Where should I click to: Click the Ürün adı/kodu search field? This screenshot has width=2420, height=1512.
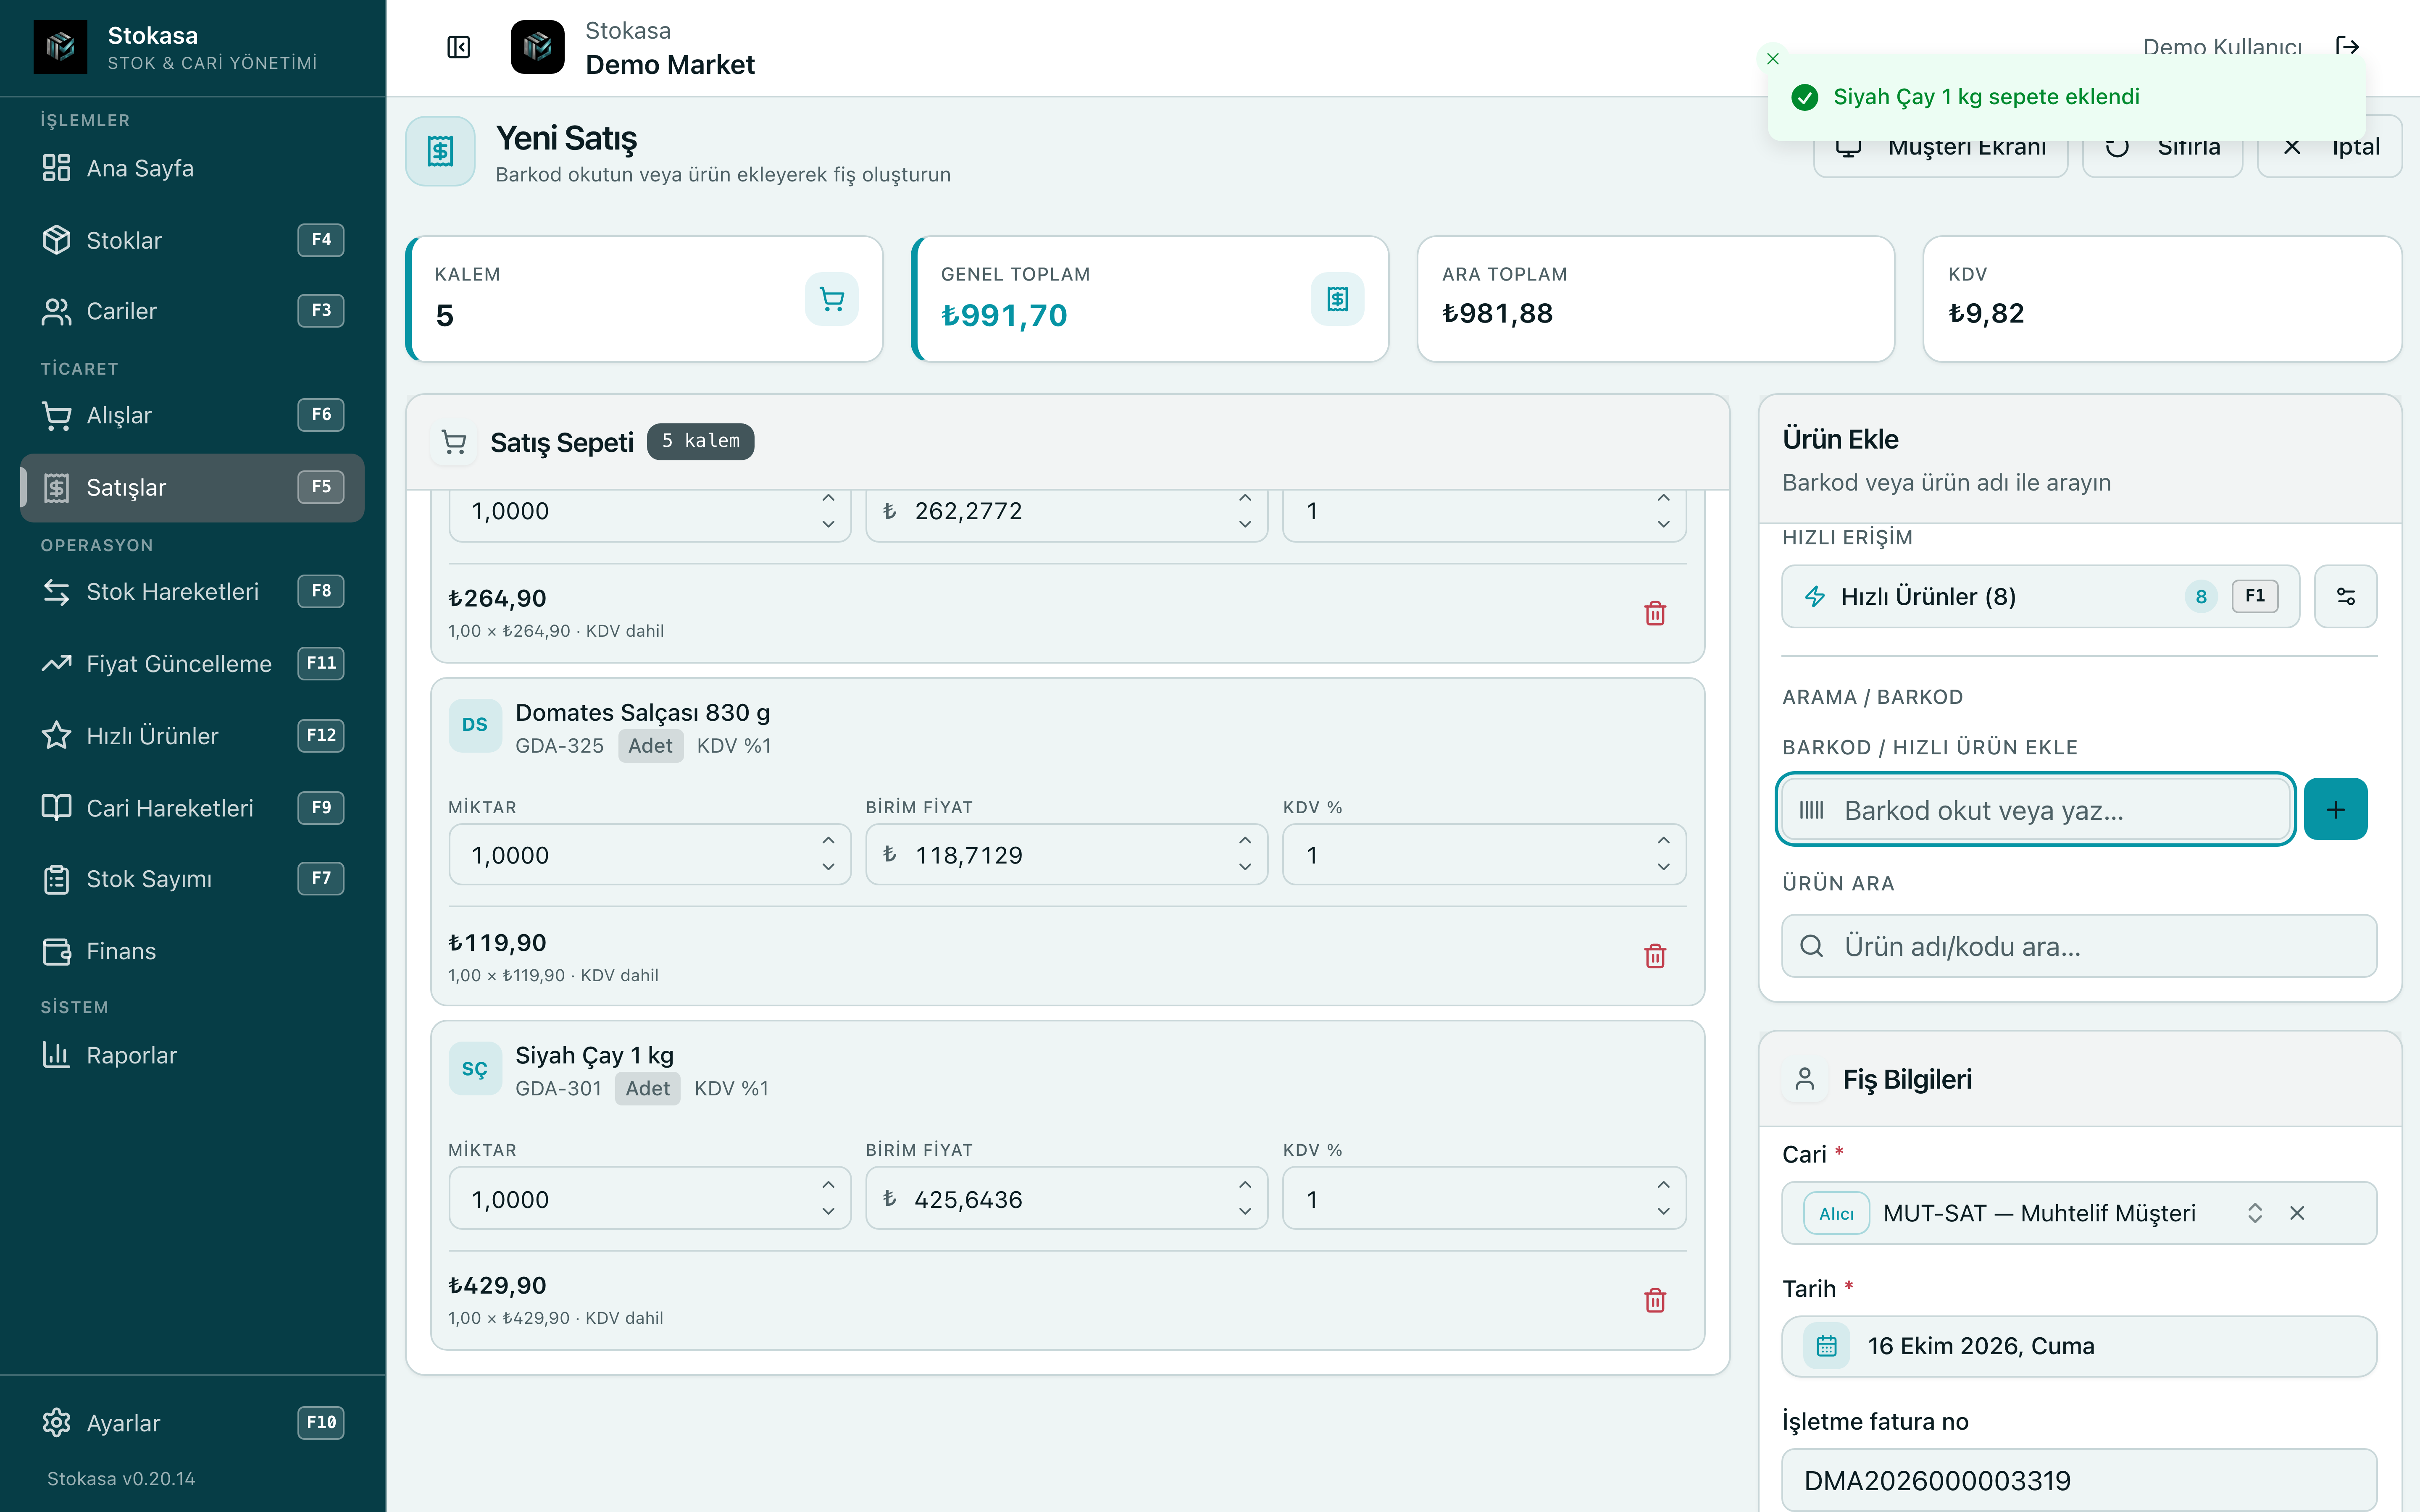click(x=2079, y=946)
